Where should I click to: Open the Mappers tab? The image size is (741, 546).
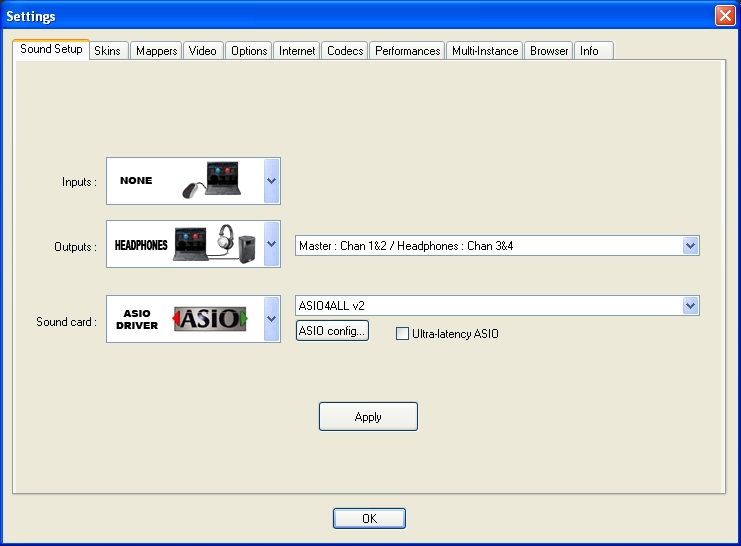pyautogui.click(x=156, y=51)
